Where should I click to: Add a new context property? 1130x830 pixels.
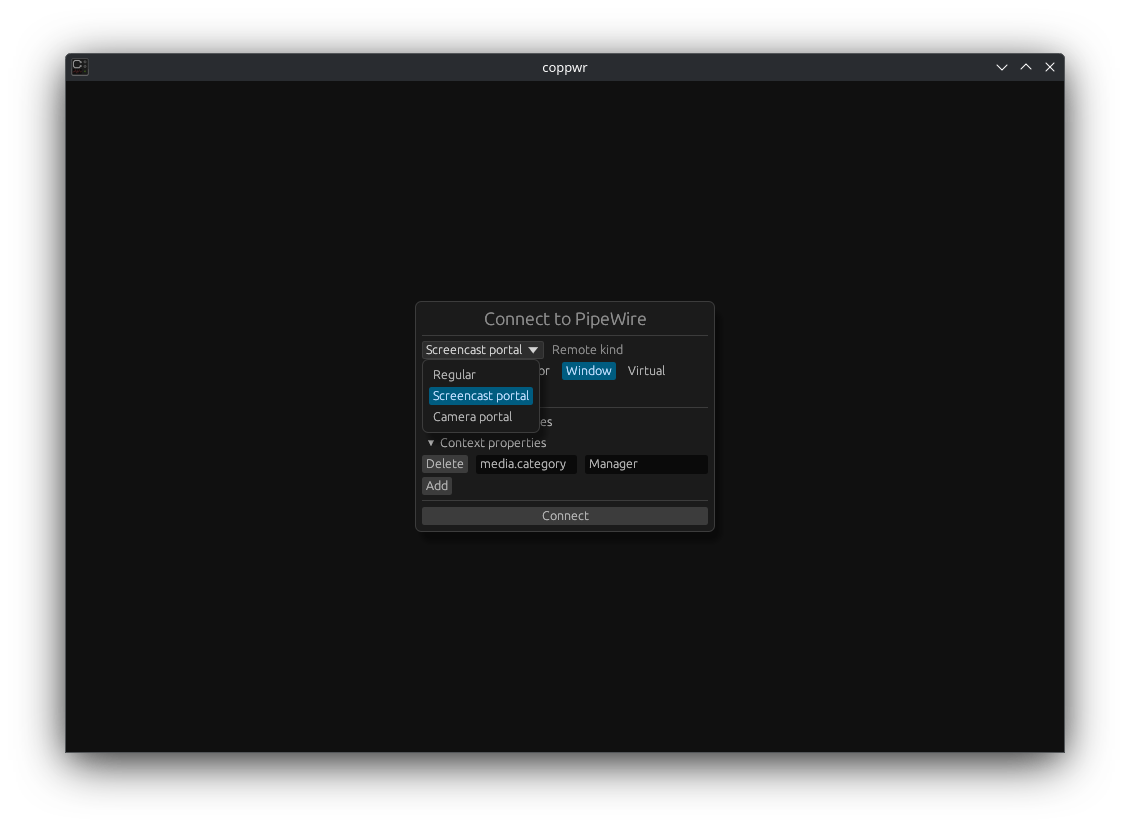click(437, 486)
